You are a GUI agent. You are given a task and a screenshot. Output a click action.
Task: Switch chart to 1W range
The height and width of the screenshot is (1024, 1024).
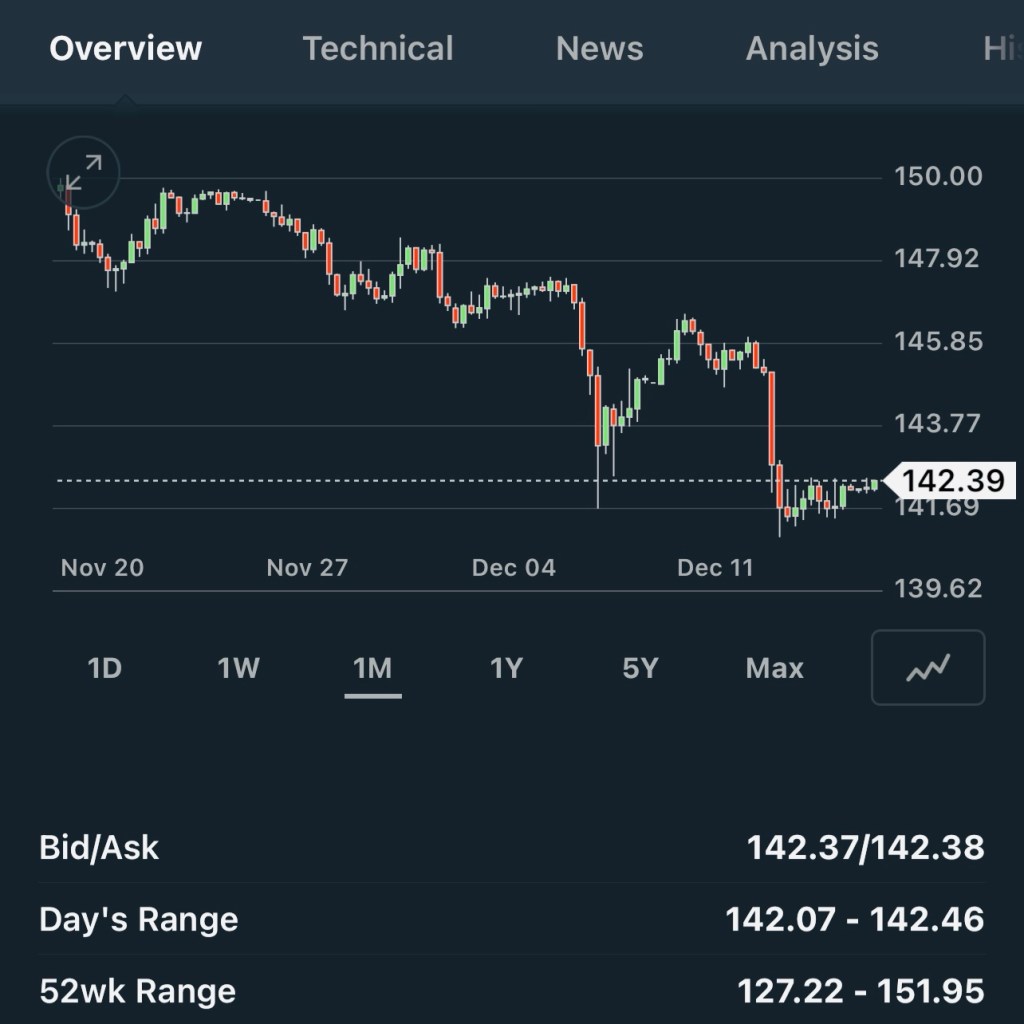[x=239, y=668]
